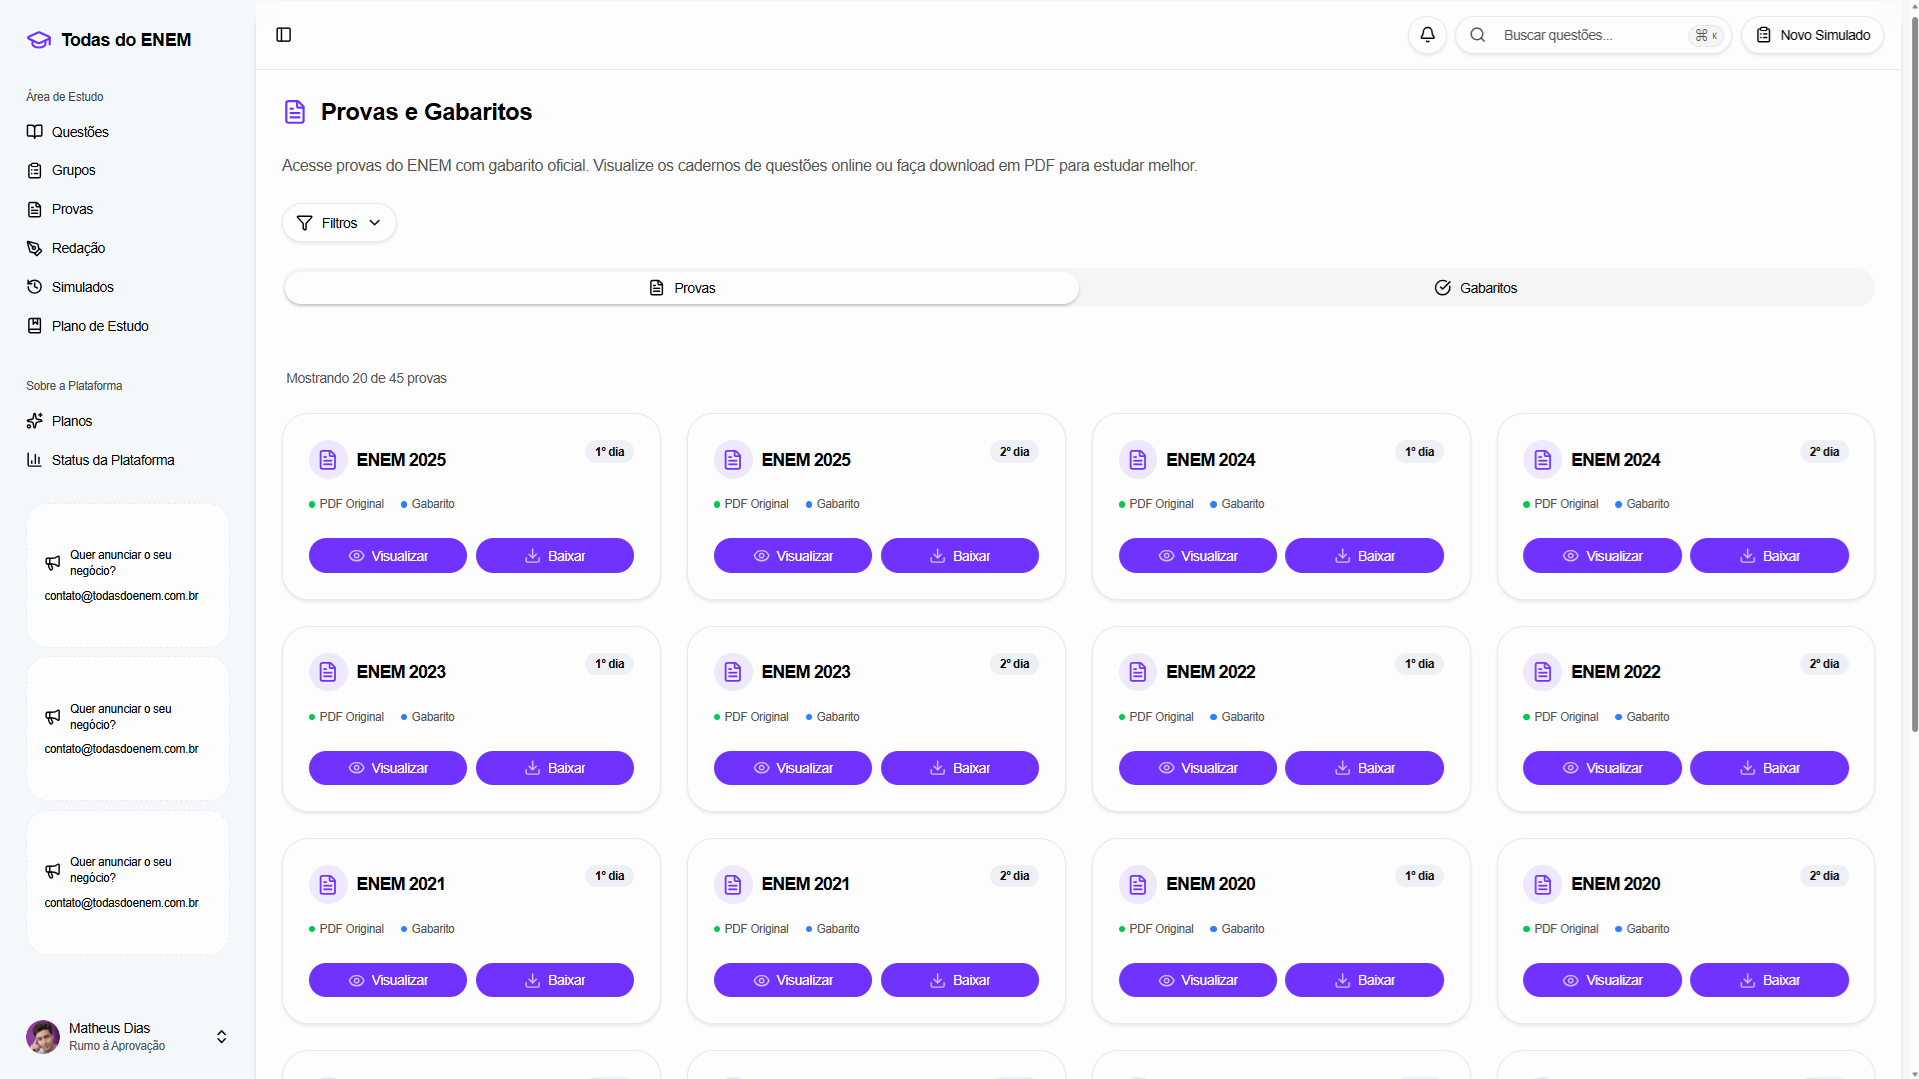Click Gabarito label on ENEM 2021 2º dia
Image resolution: width=1919 pixels, height=1079 pixels.
click(838, 929)
